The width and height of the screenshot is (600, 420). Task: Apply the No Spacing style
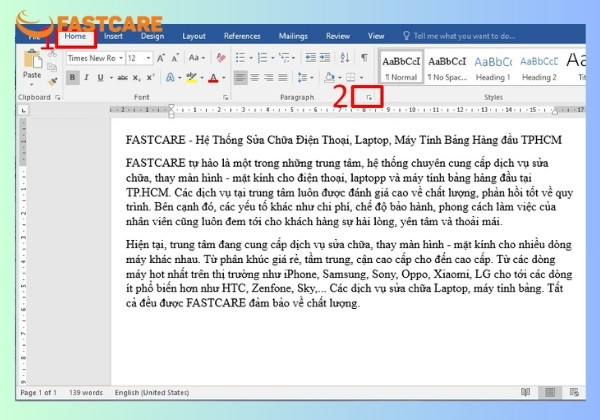(447, 67)
